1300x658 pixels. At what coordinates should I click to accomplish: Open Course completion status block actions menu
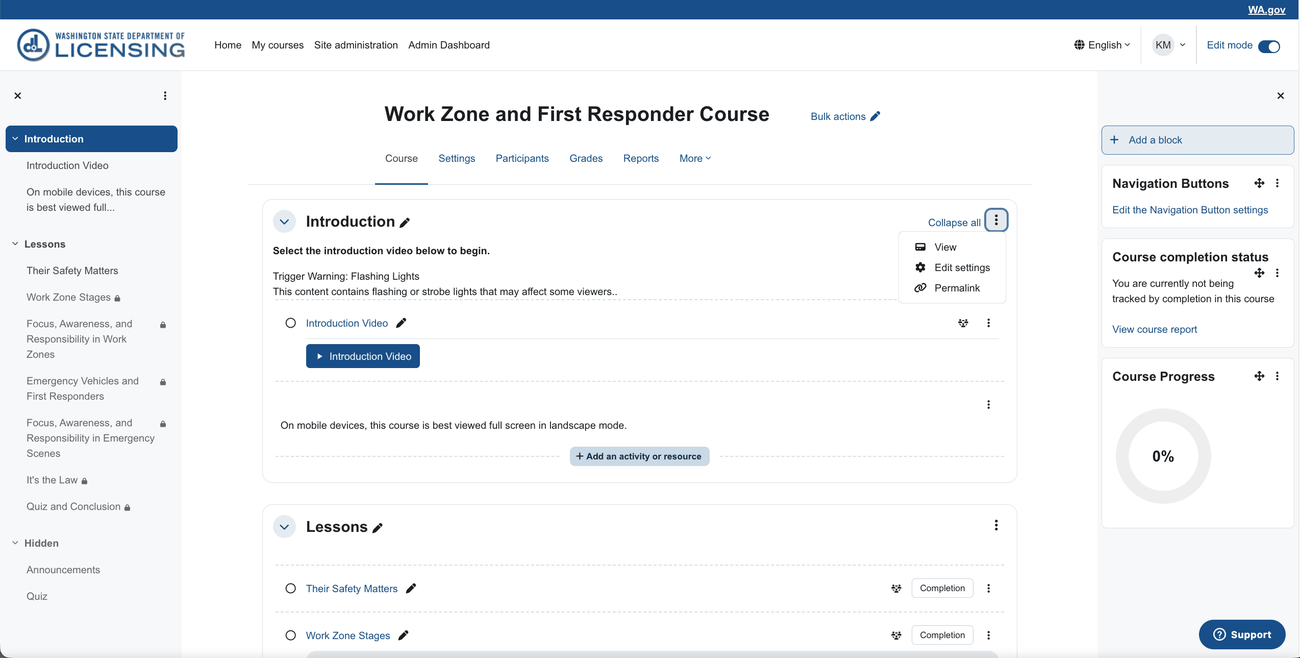pyautogui.click(x=1277, y=273)
